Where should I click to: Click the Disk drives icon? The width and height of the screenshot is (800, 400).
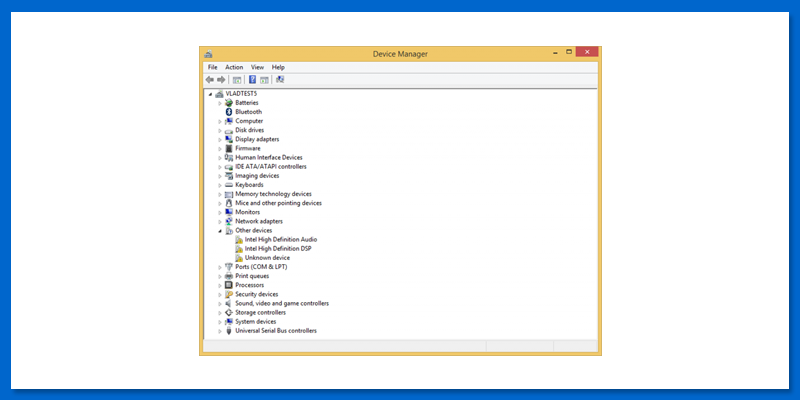click(229, 130)
